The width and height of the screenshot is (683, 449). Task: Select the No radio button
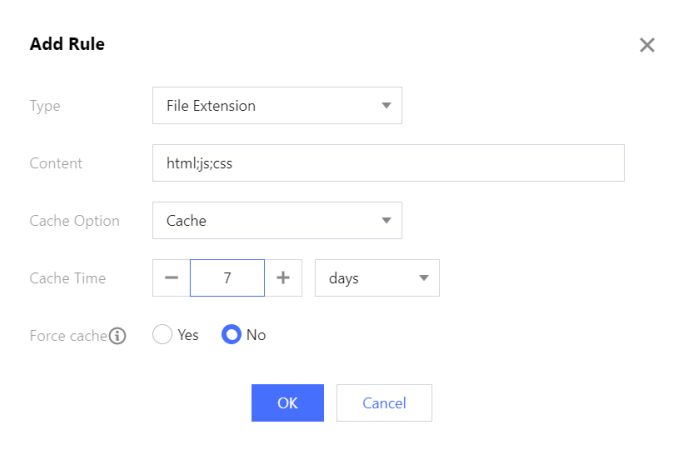click(232, 335)
